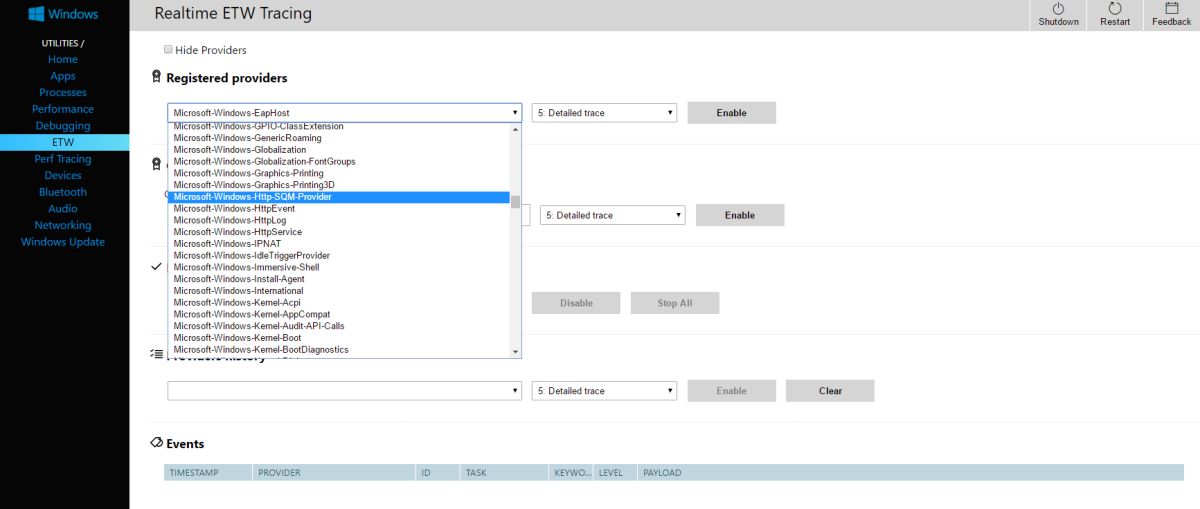Open the Feedback icon

pyautogui.click(x=1172, y=8)
